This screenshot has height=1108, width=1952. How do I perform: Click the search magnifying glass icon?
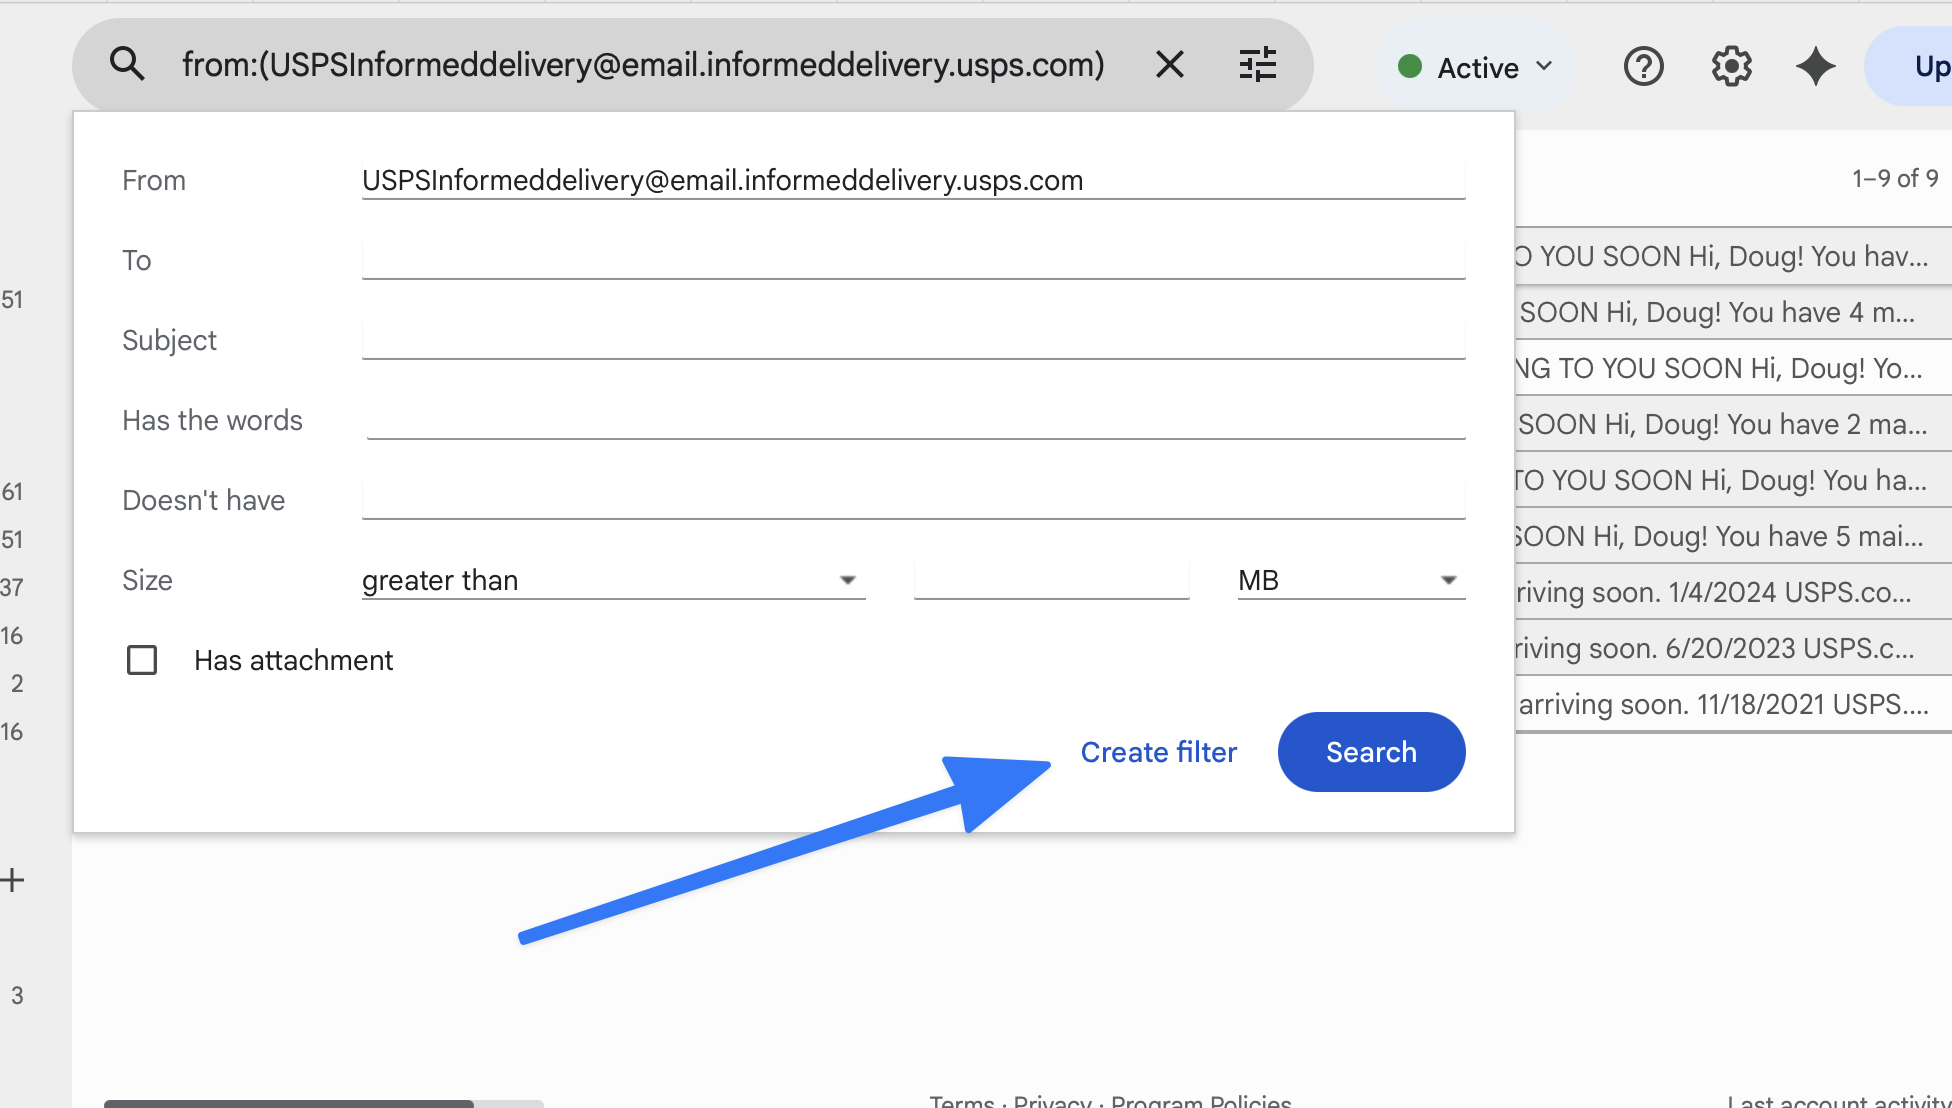pyautogui.click(x=127, y=64)
